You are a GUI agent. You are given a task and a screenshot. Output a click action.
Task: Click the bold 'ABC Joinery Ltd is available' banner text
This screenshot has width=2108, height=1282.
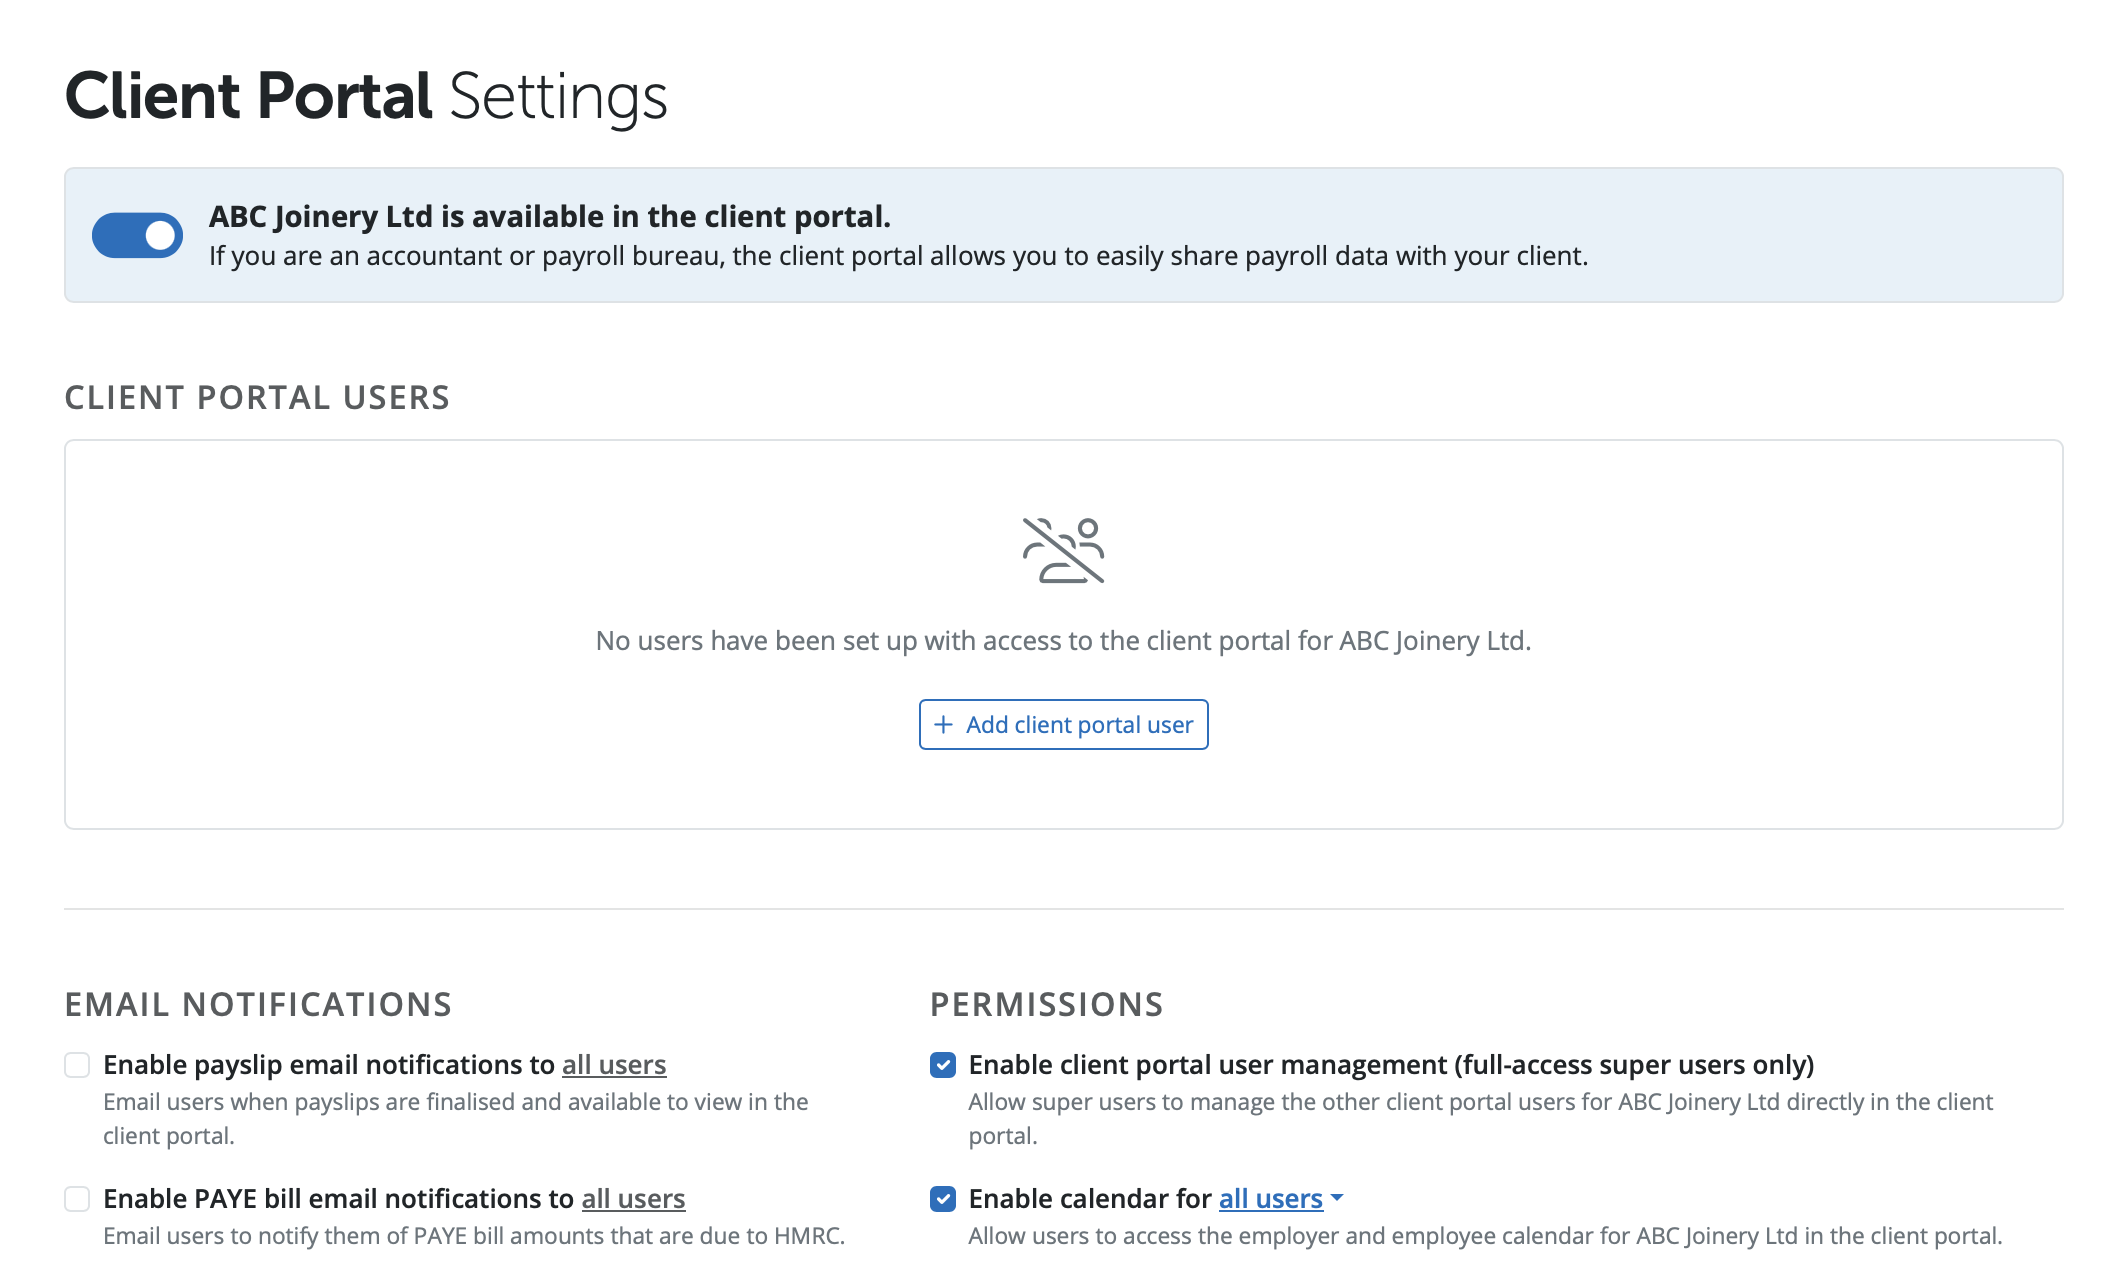pos(549,217)
